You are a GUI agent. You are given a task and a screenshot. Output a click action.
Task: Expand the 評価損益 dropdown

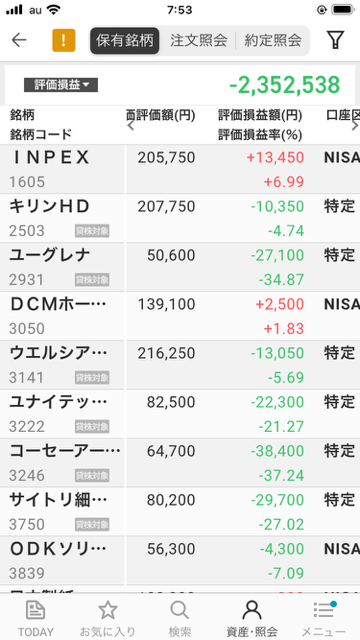61,85
